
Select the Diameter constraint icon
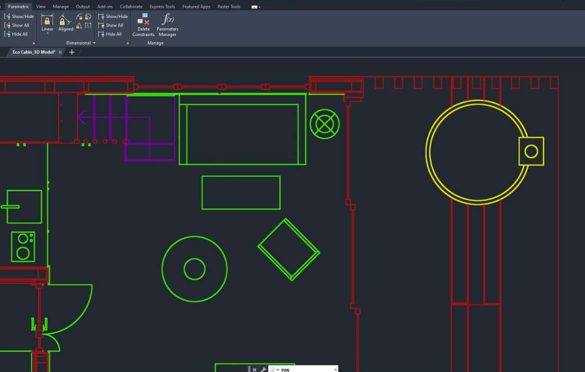coord(88,17)
